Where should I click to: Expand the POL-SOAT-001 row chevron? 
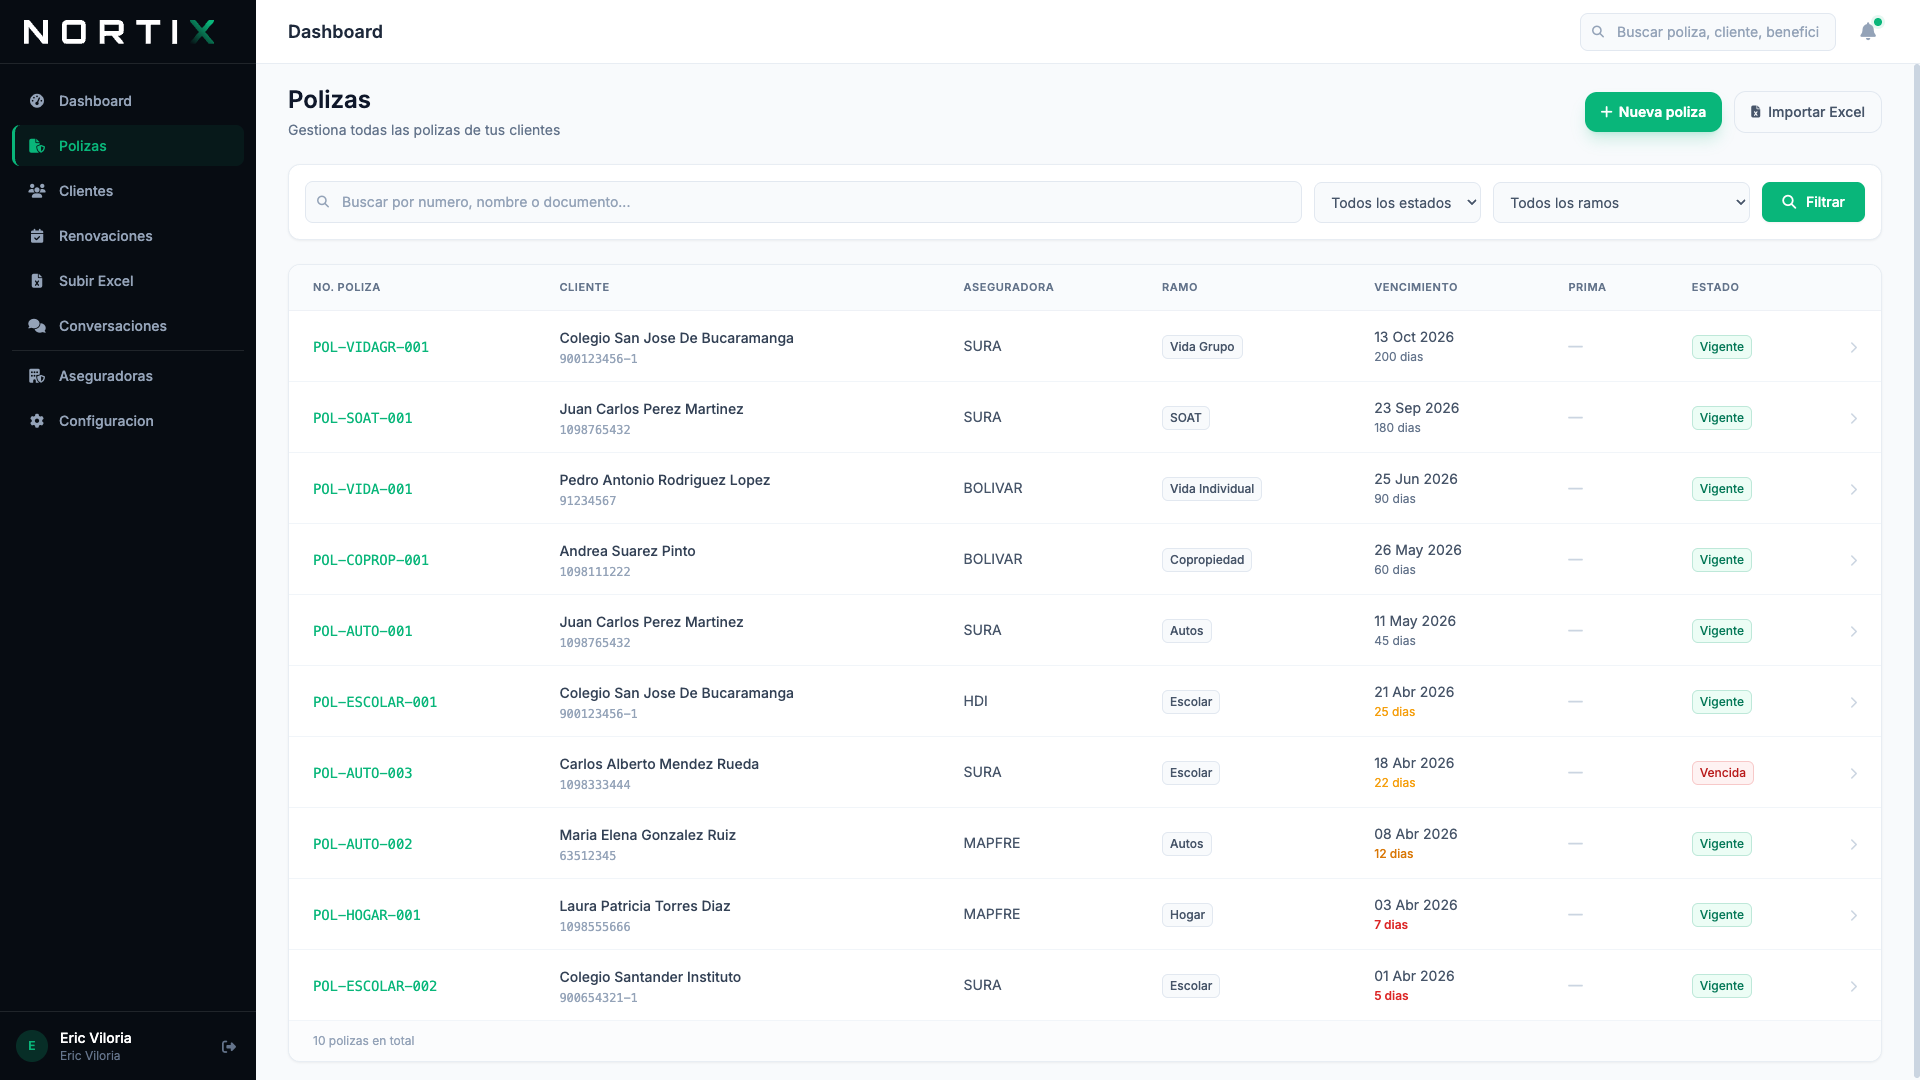point(1855,418)
